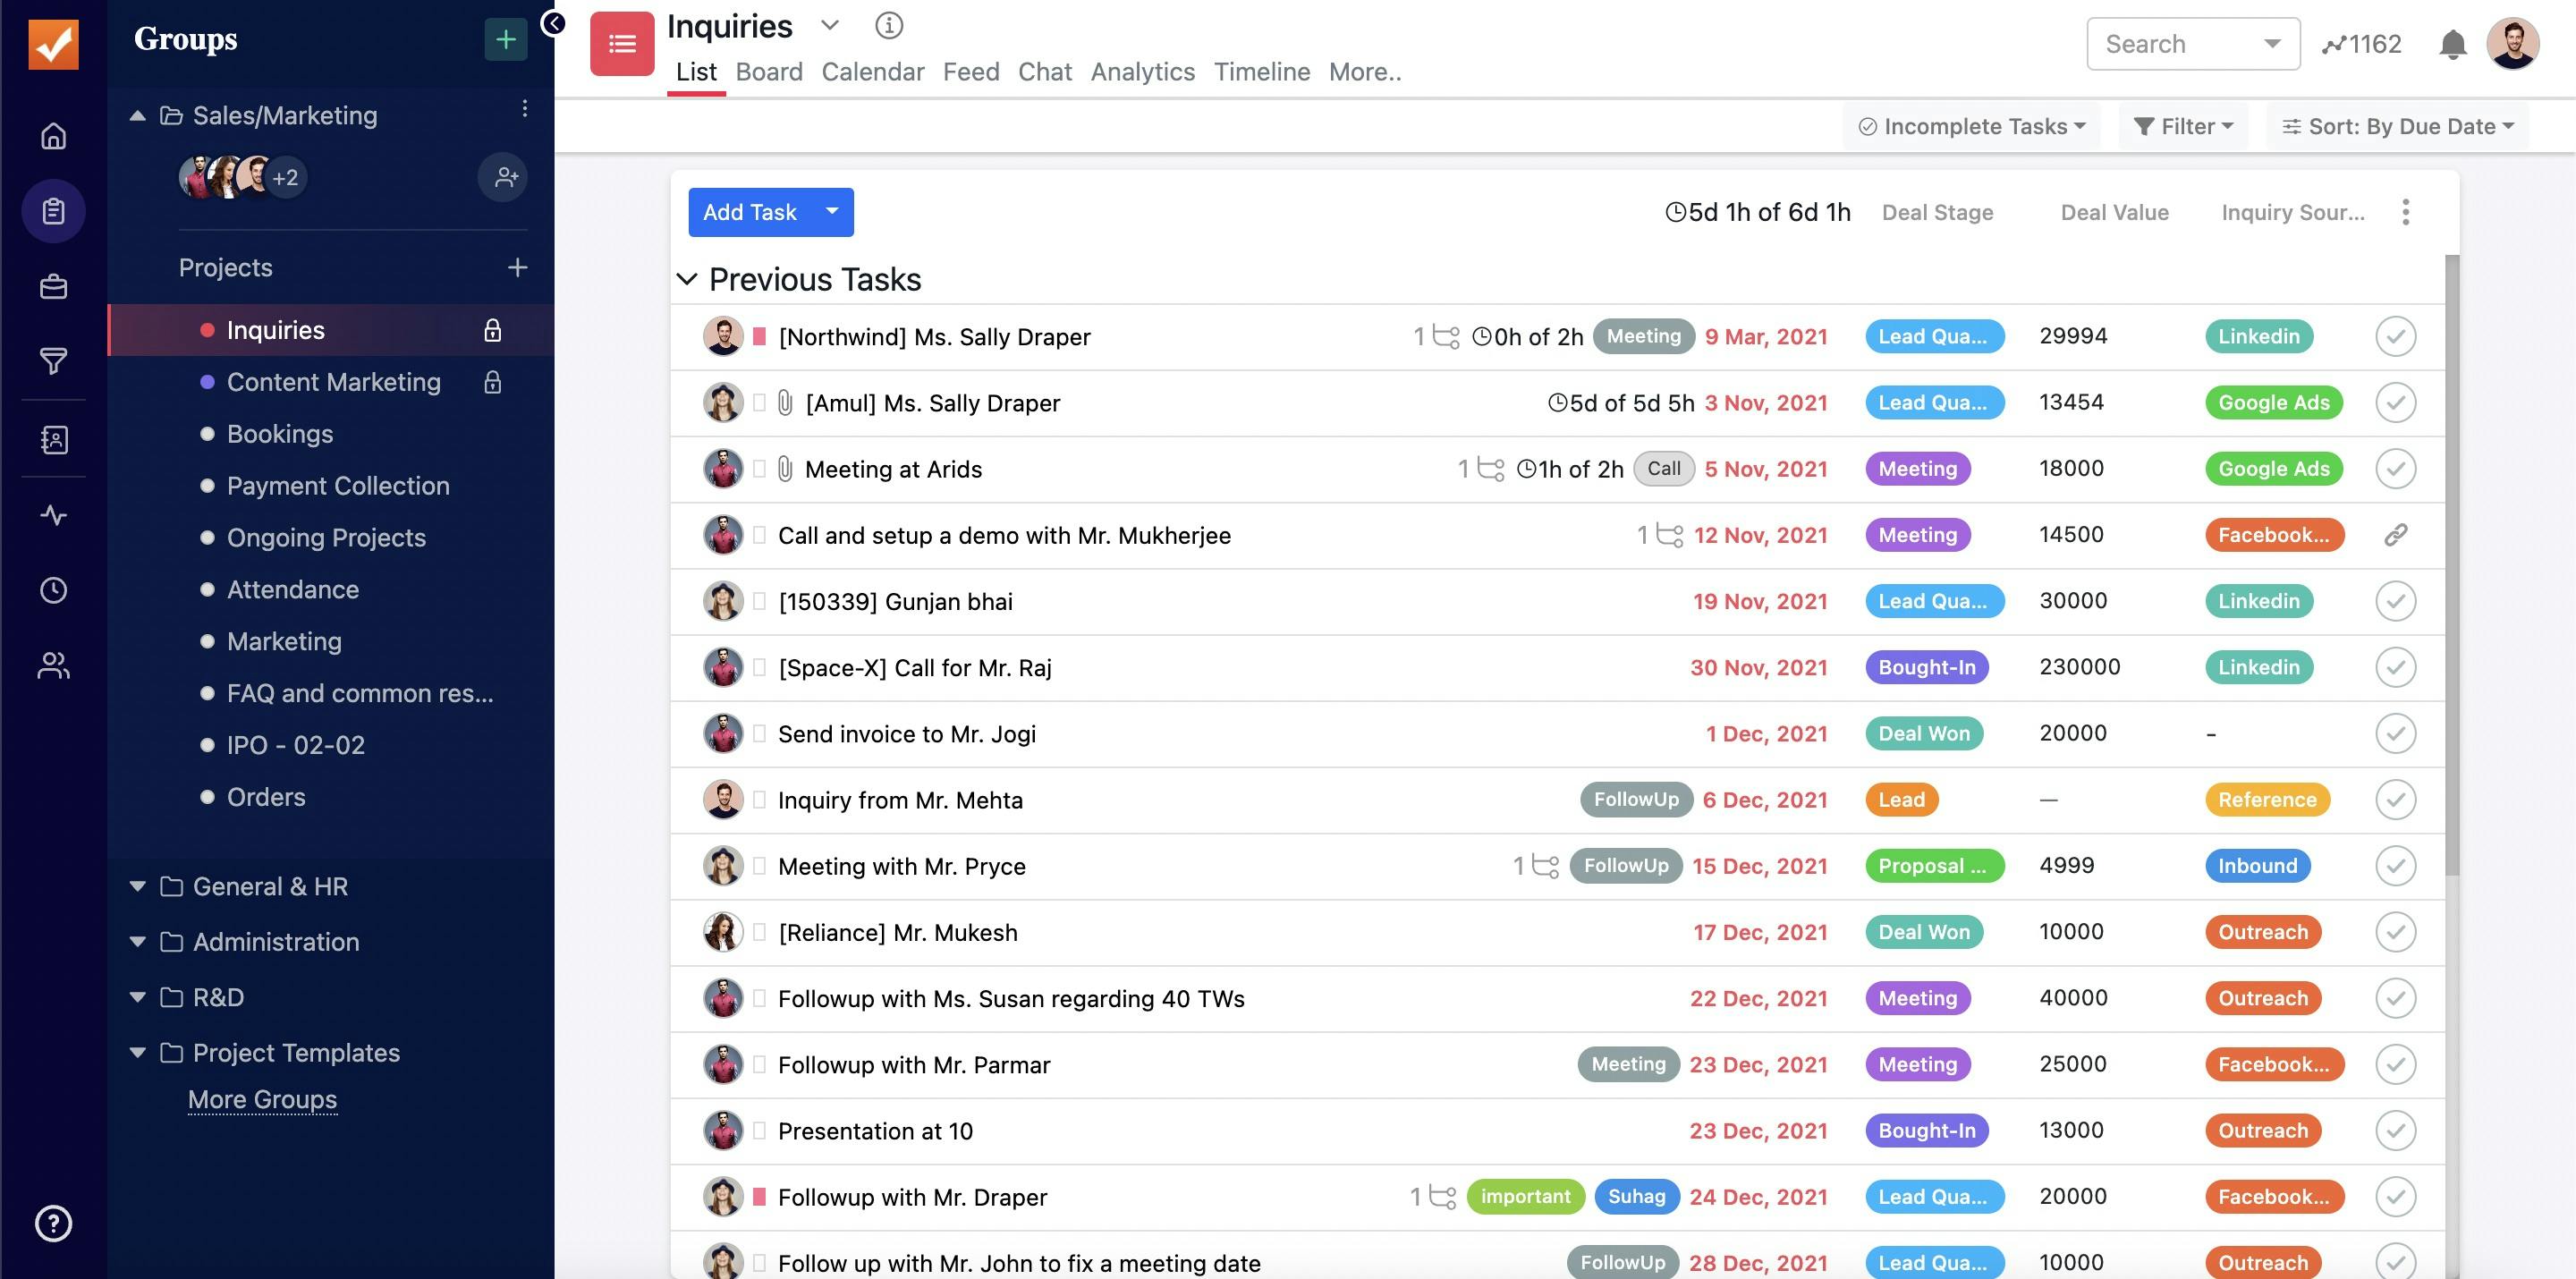The height and width of the screenshot is (1279, 2576).
Task: Open the funnel icon in left sidebar
Action: pyautogui.click(x=53, y=361)
